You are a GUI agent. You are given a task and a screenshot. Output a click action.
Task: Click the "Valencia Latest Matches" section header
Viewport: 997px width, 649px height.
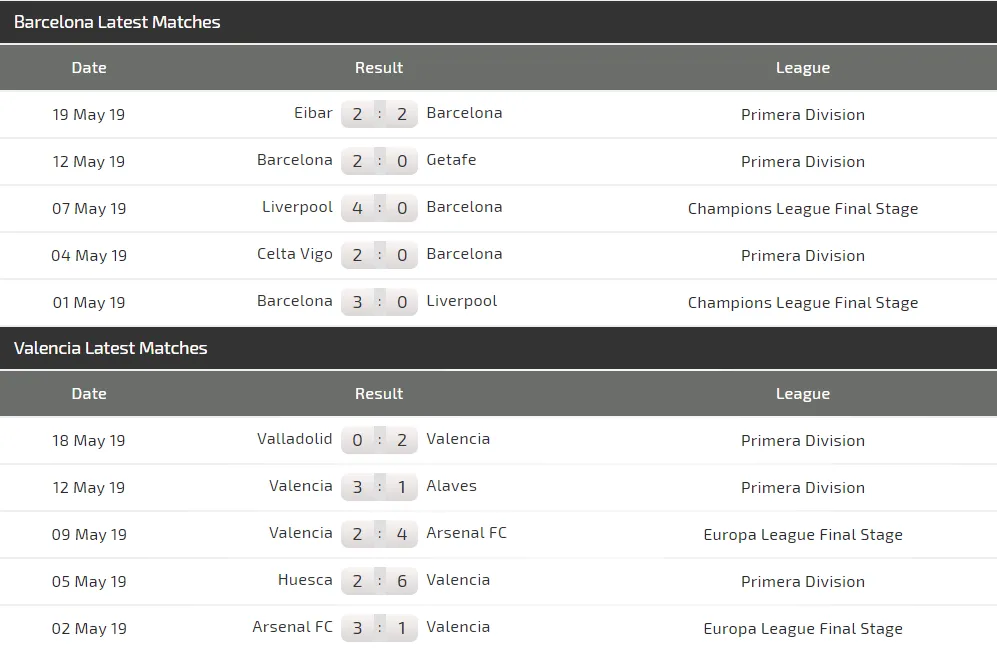(x=111, y=348)
